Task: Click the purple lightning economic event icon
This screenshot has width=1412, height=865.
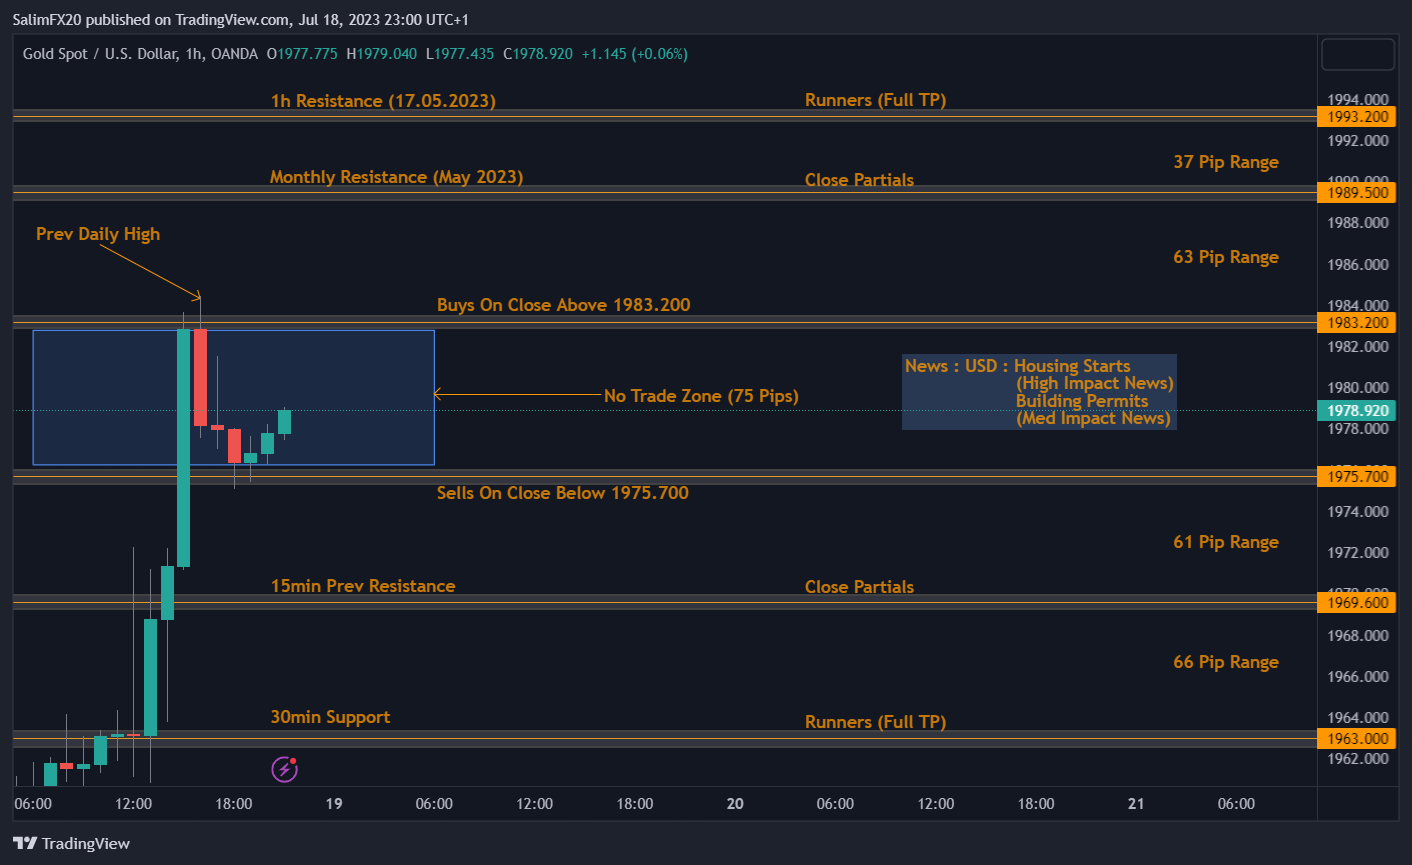Action: click(x=285, y=769)
